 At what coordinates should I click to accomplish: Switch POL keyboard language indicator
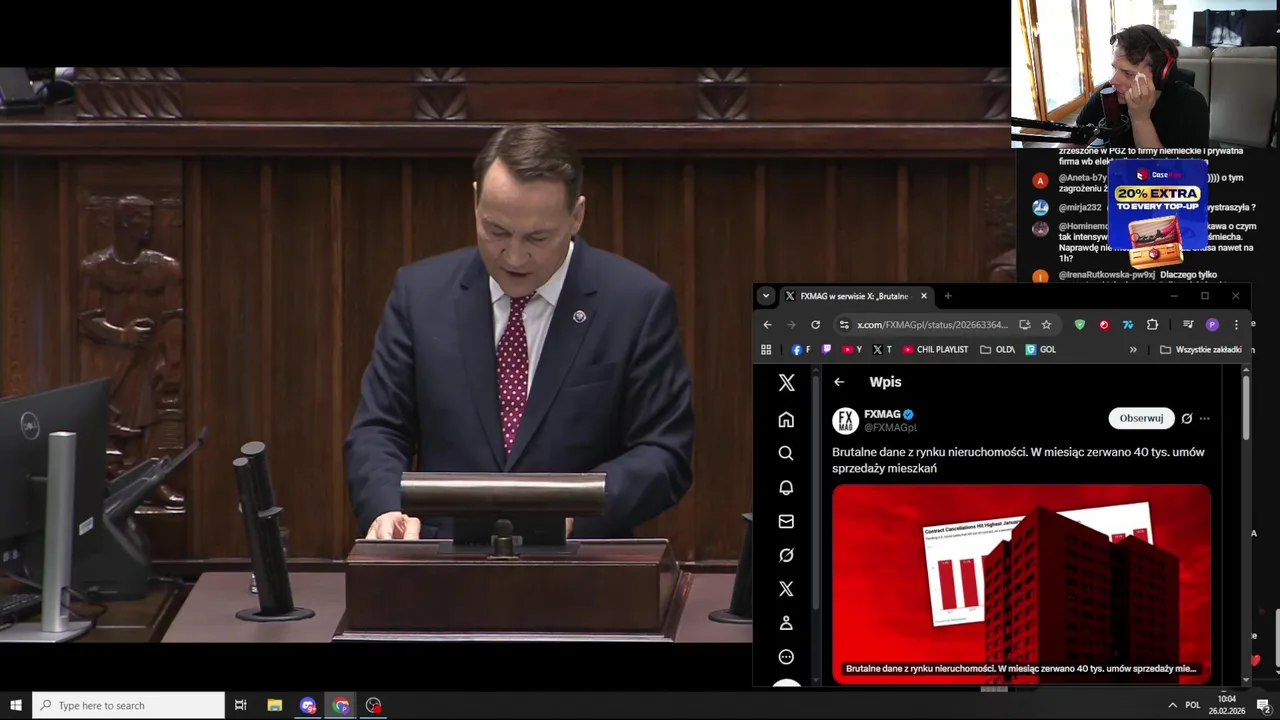1193,705
